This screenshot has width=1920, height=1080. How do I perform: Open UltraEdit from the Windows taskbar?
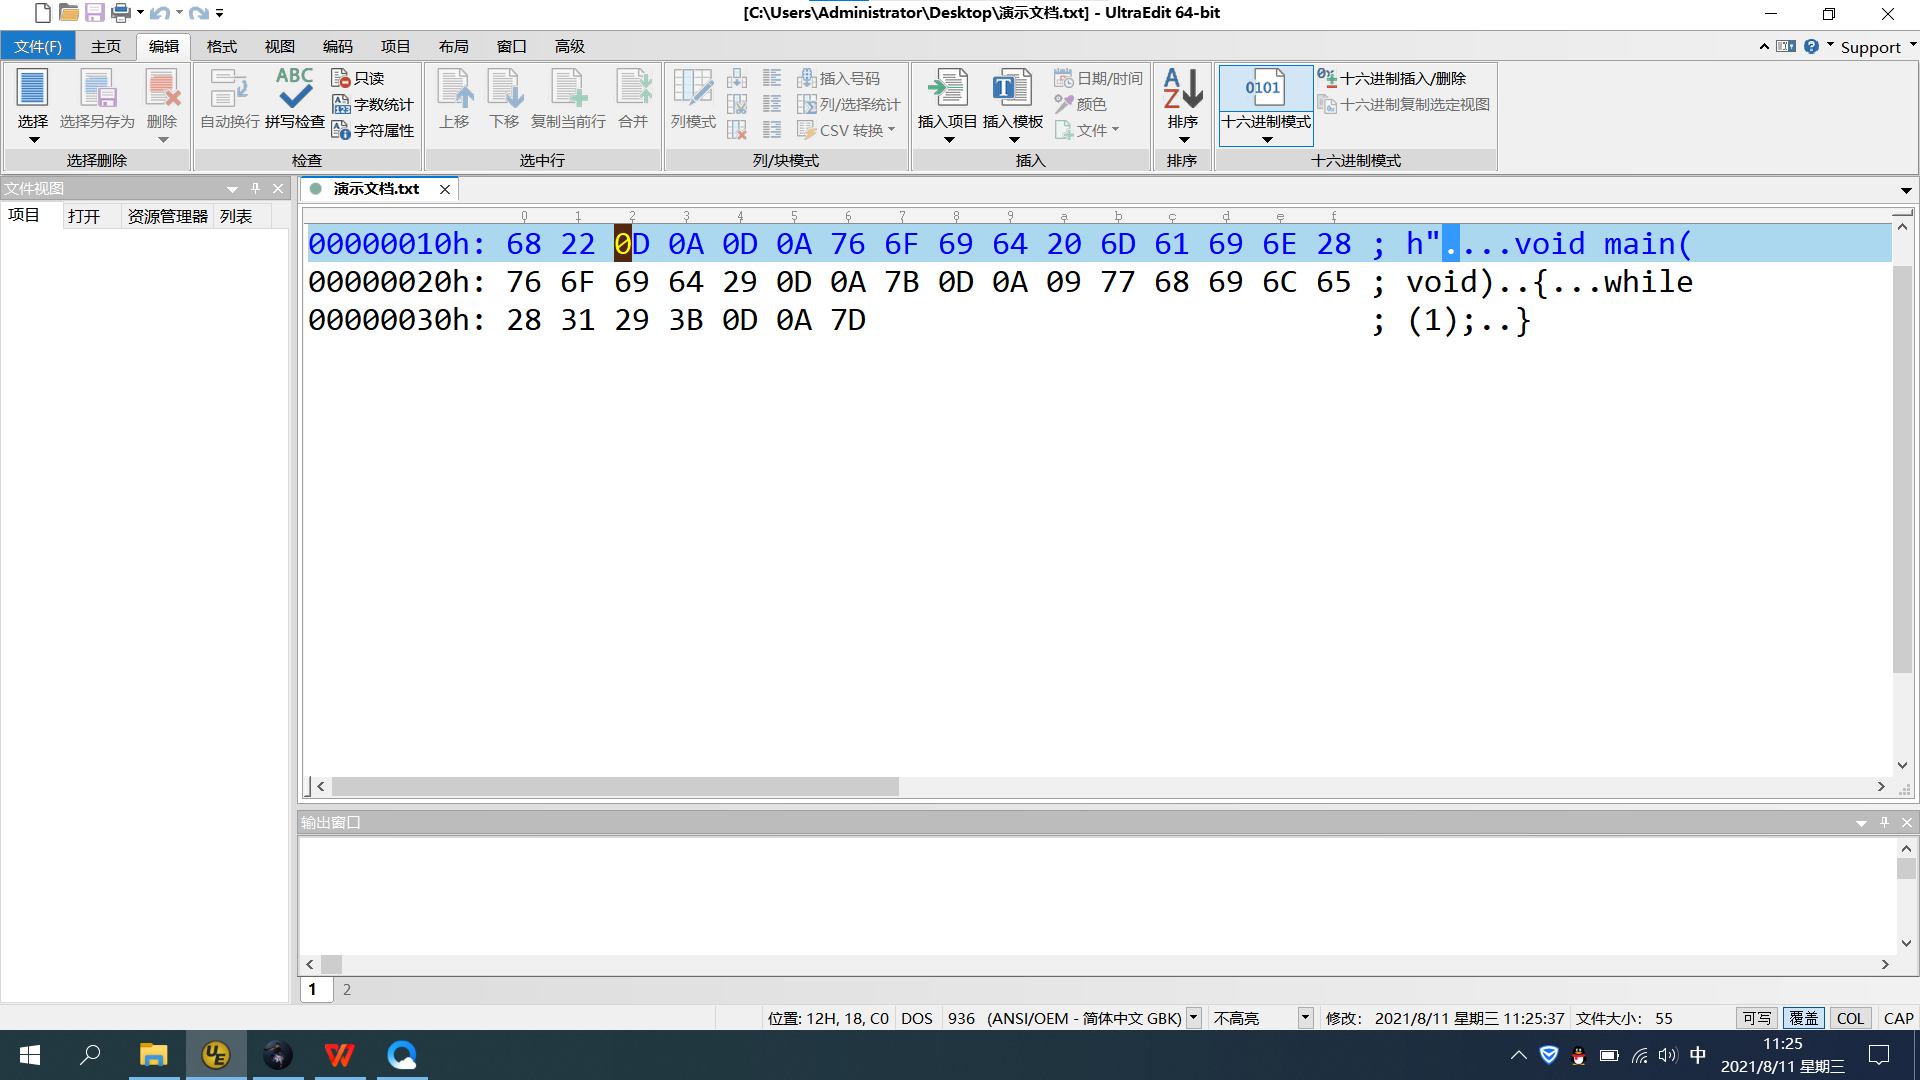(x=215, y=1055)
